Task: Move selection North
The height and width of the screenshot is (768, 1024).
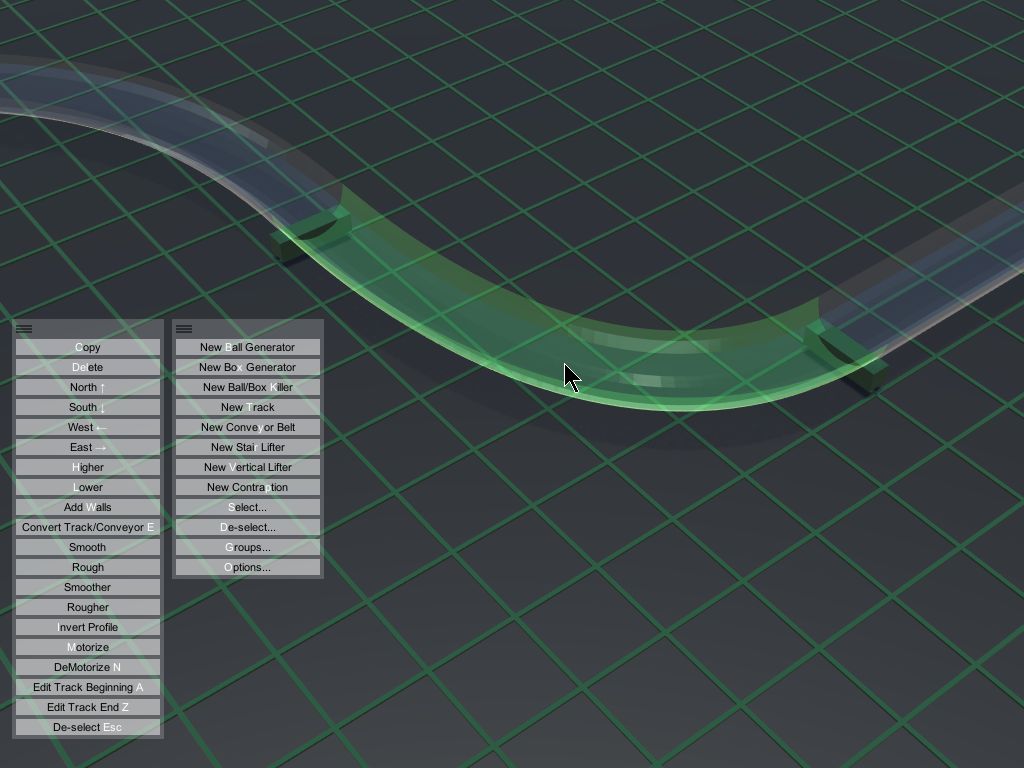Action: 88,387
